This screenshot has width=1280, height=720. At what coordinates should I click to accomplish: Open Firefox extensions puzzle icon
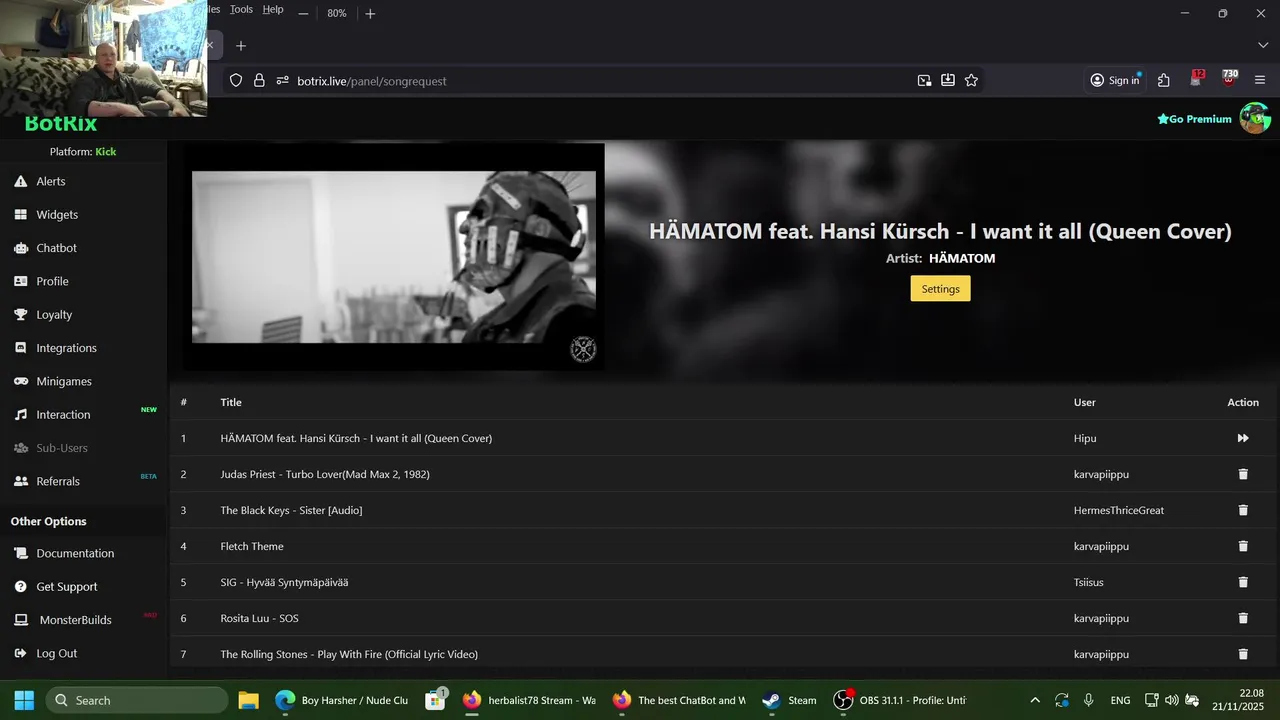[1164, 81]
